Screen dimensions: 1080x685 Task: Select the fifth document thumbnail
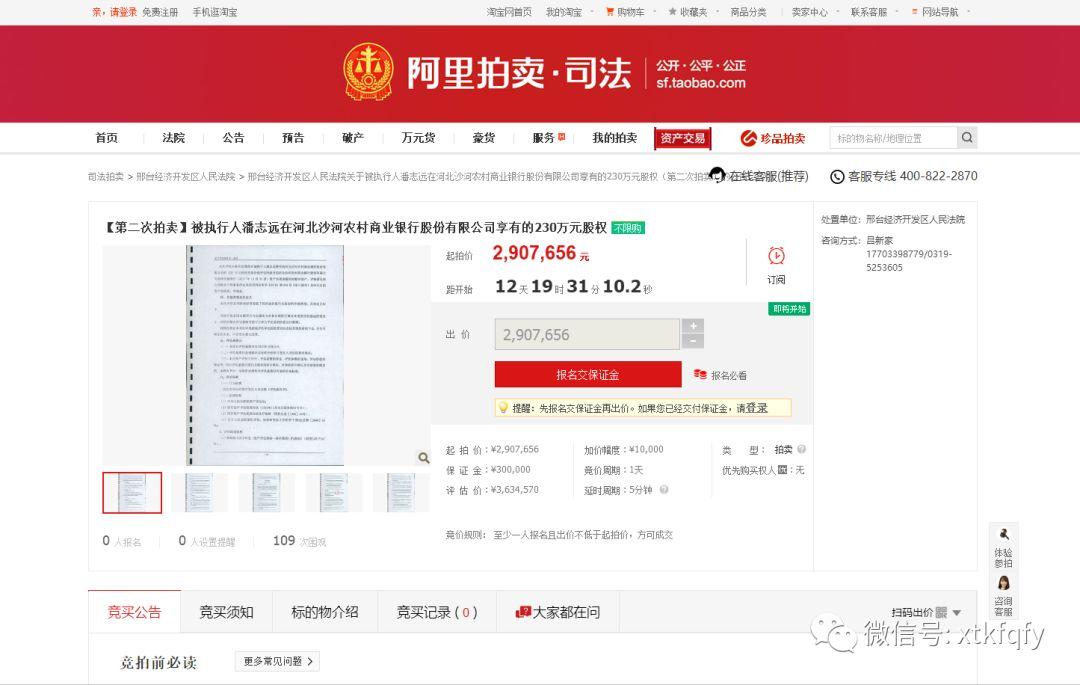point(401,492)
